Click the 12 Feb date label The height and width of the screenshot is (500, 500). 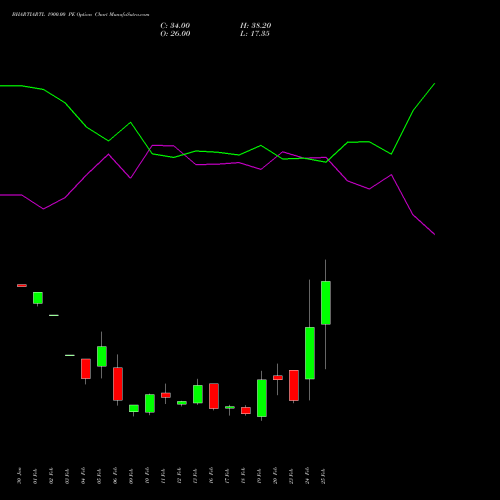tap(179, 476)
